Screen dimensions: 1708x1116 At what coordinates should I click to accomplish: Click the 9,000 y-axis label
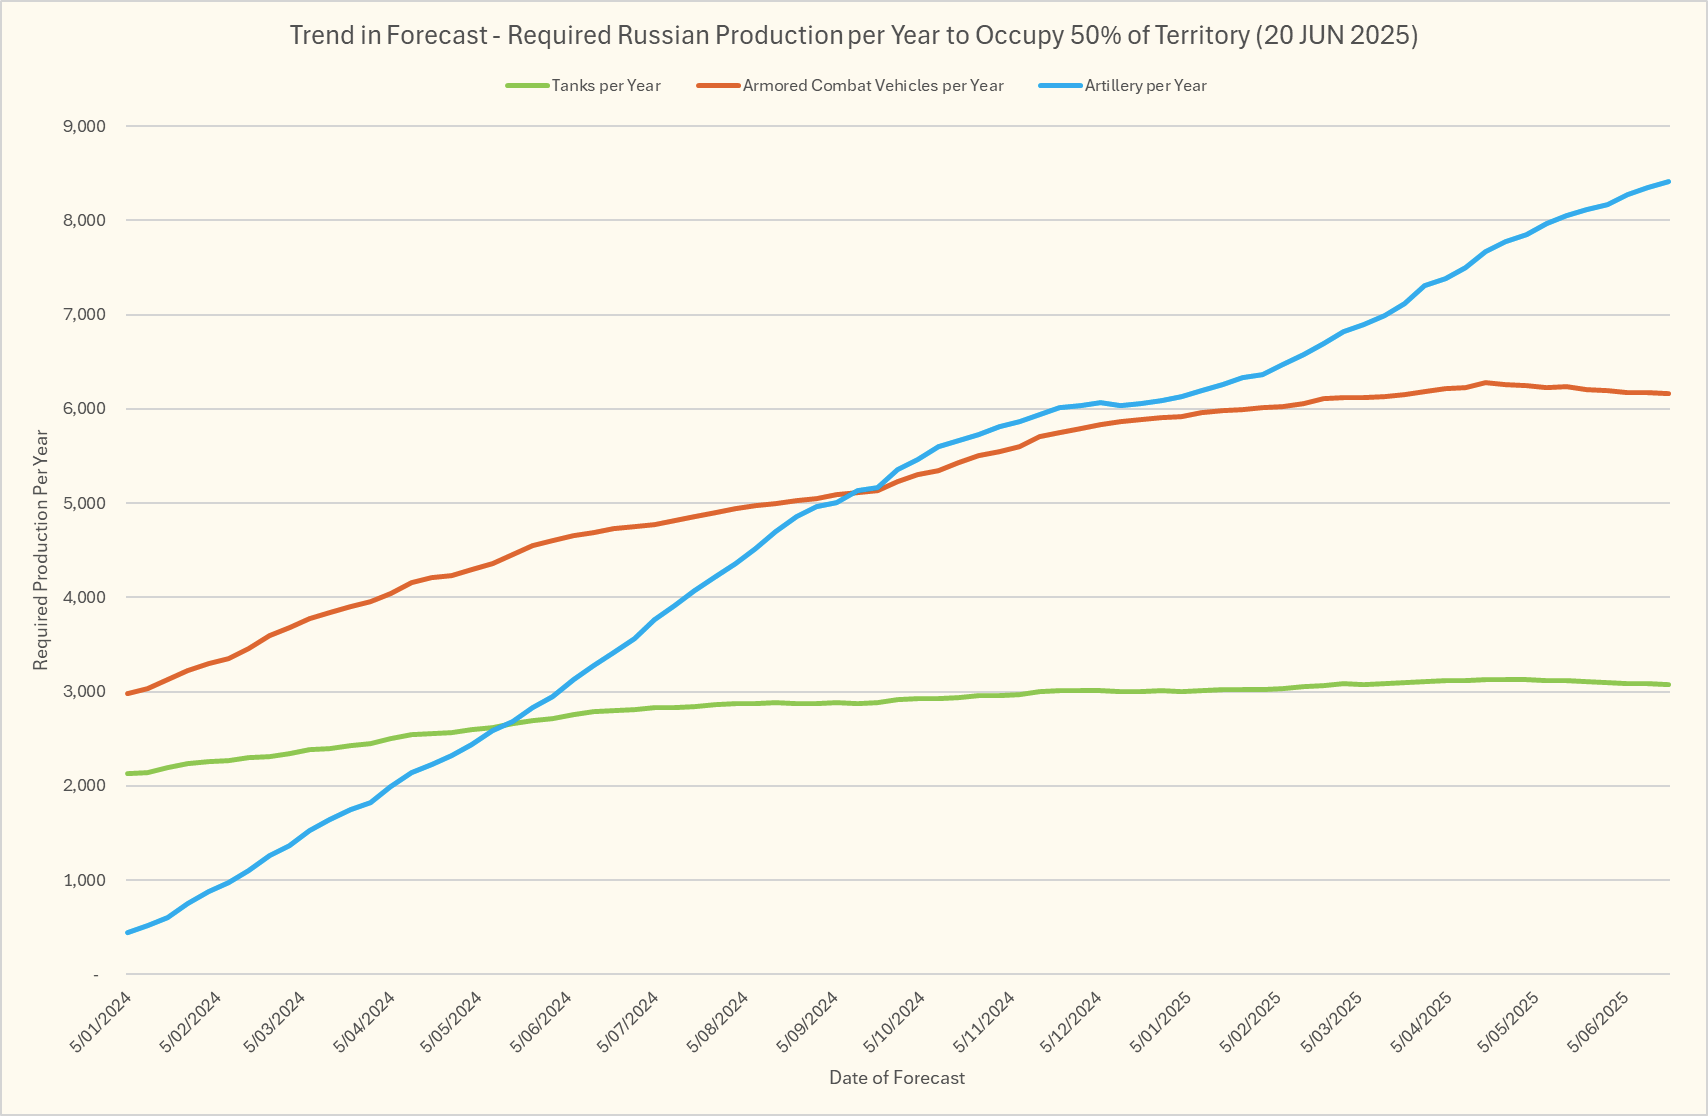pos(84,126)
